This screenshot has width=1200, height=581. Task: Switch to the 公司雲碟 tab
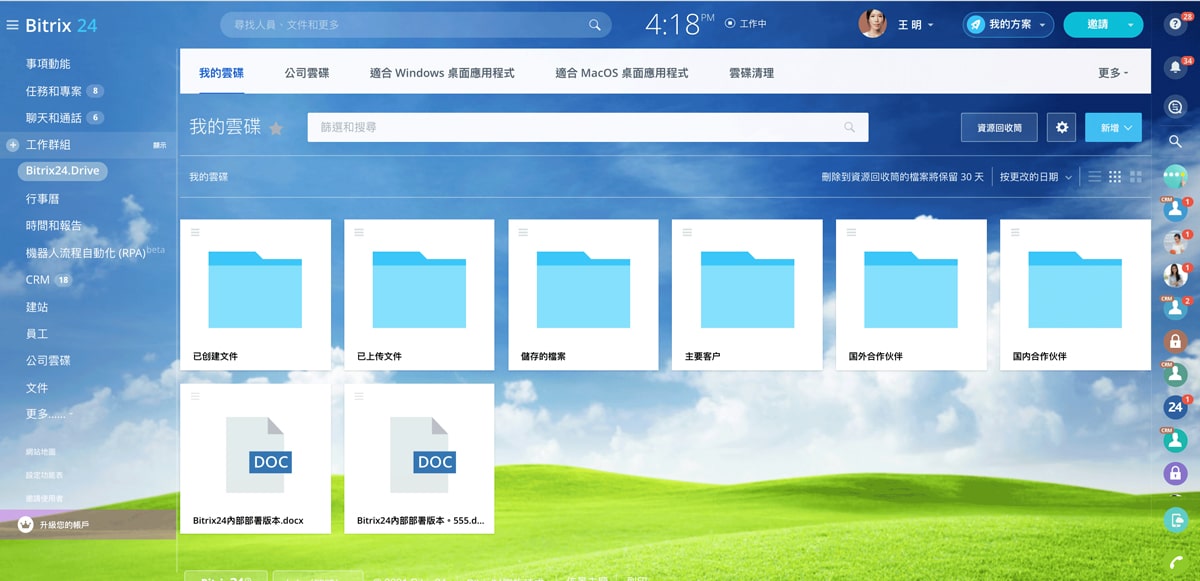coord(307,73)
